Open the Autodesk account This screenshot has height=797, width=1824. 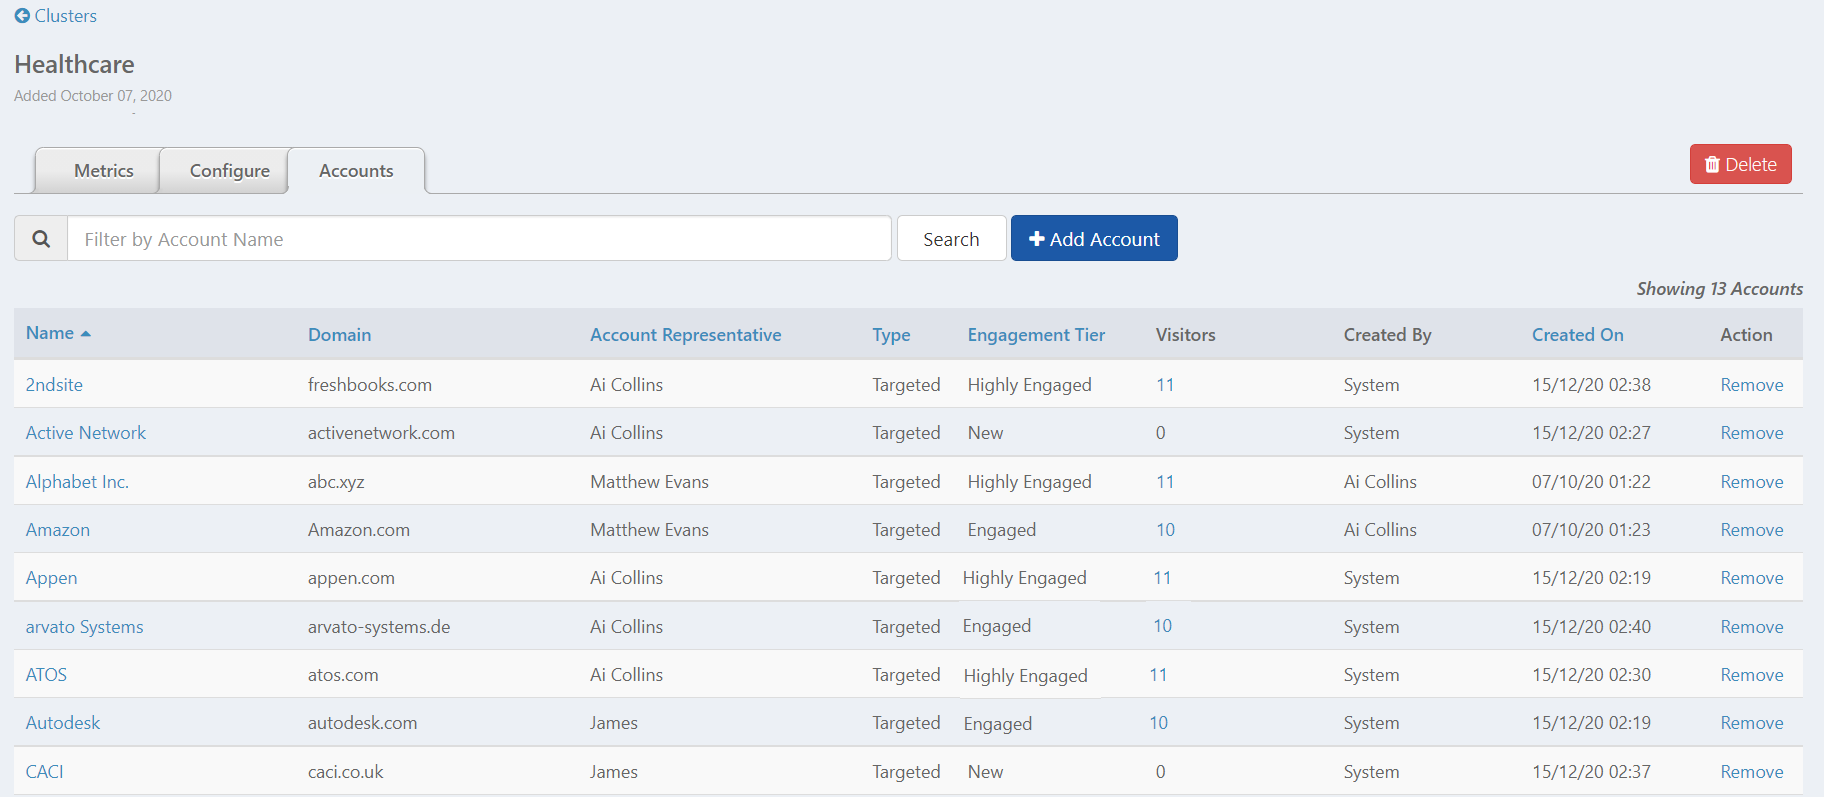tap(63, 723)
